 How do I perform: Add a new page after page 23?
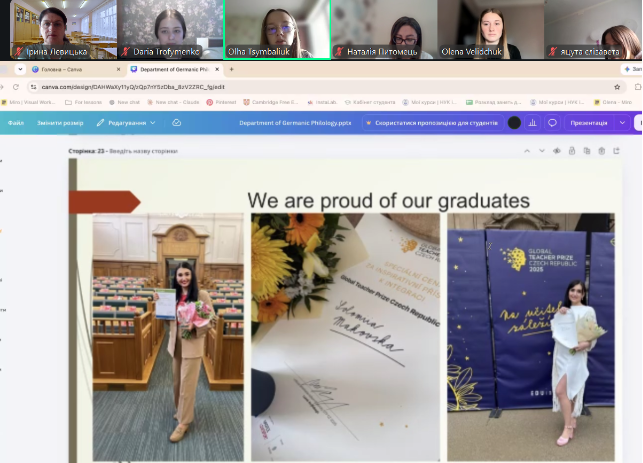coord(616,151)
